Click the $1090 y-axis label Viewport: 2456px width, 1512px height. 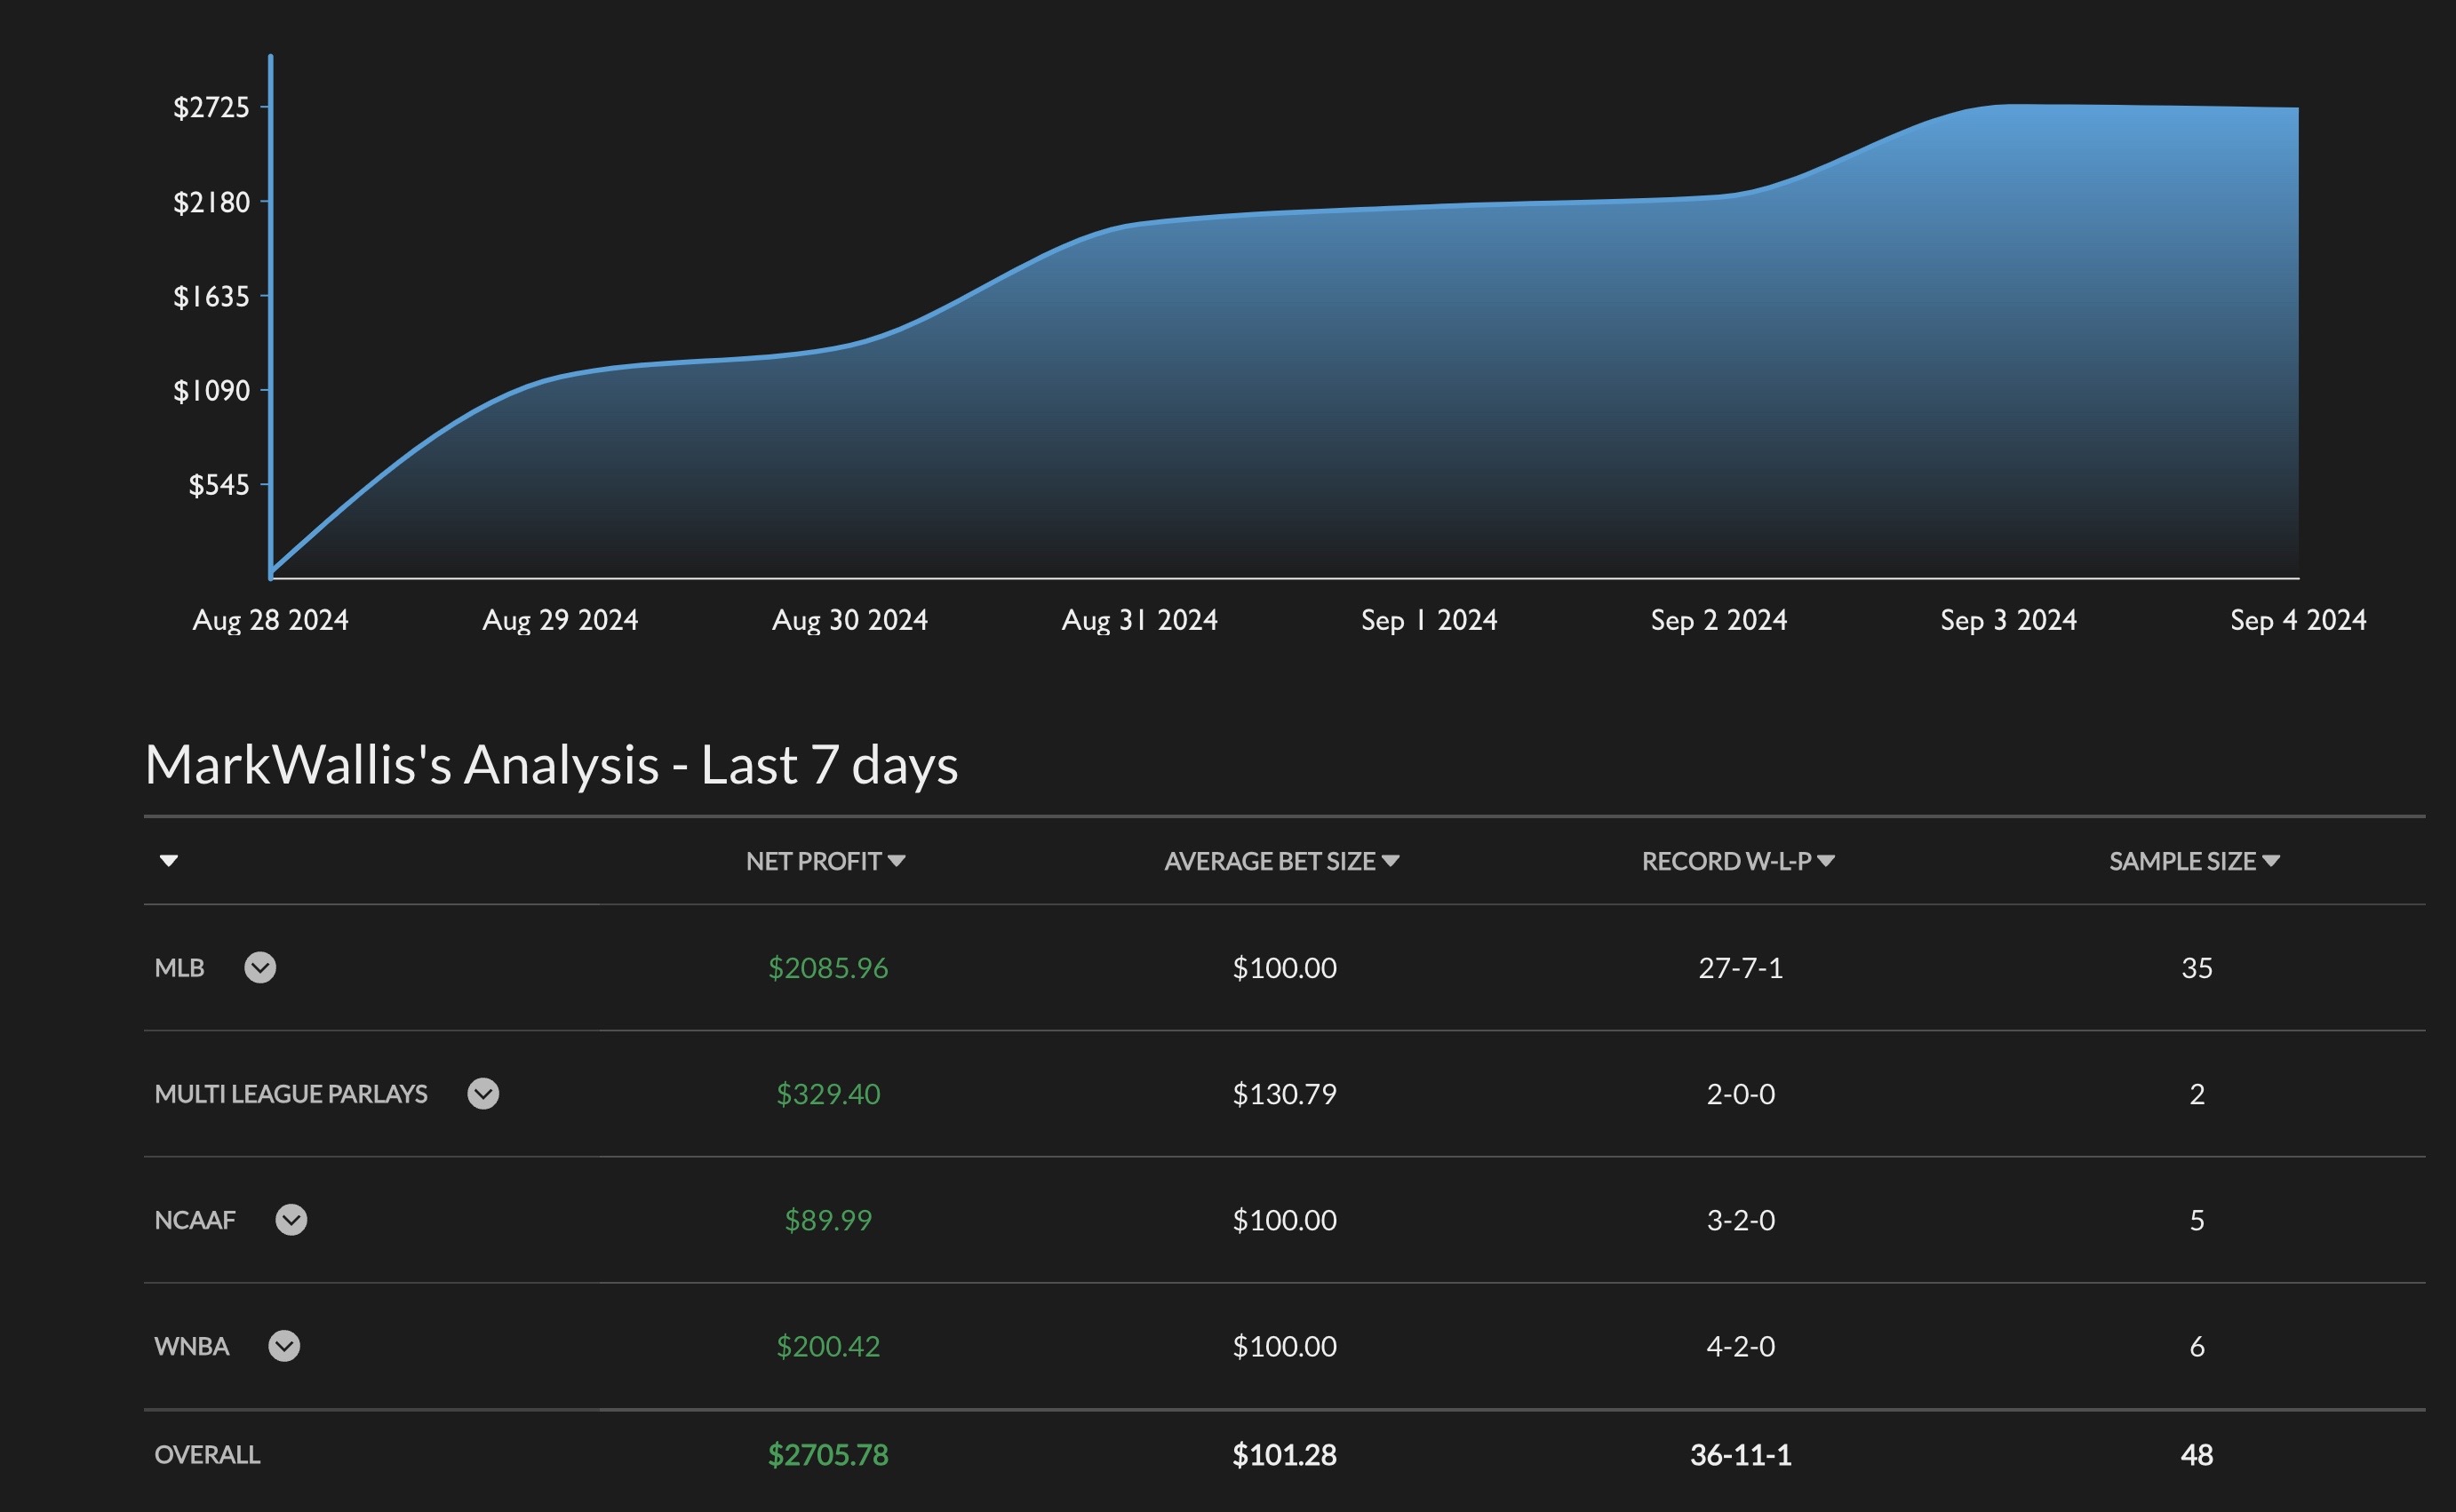[x=211, y=390]
